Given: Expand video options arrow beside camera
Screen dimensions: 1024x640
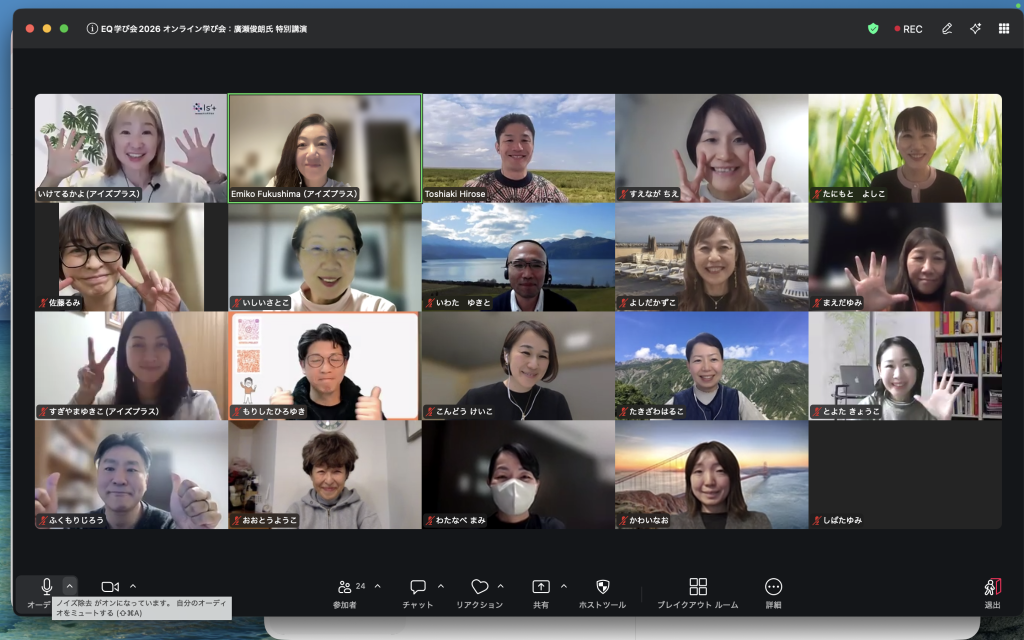Looking at the screenshot, I should point(133,586).
